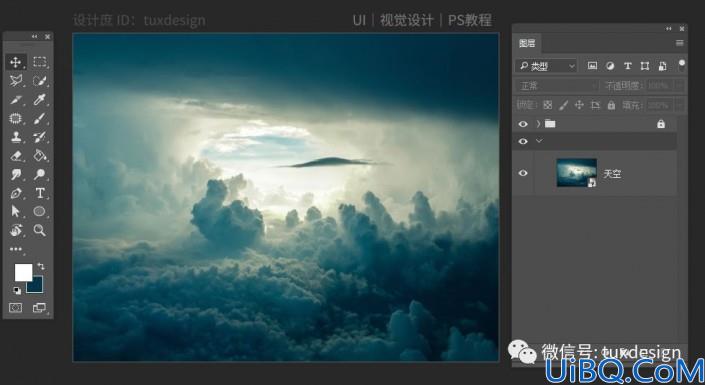Switch to the 图层 tab
The height and width of the screenshot is (385, 705).
tap(527, 43)
